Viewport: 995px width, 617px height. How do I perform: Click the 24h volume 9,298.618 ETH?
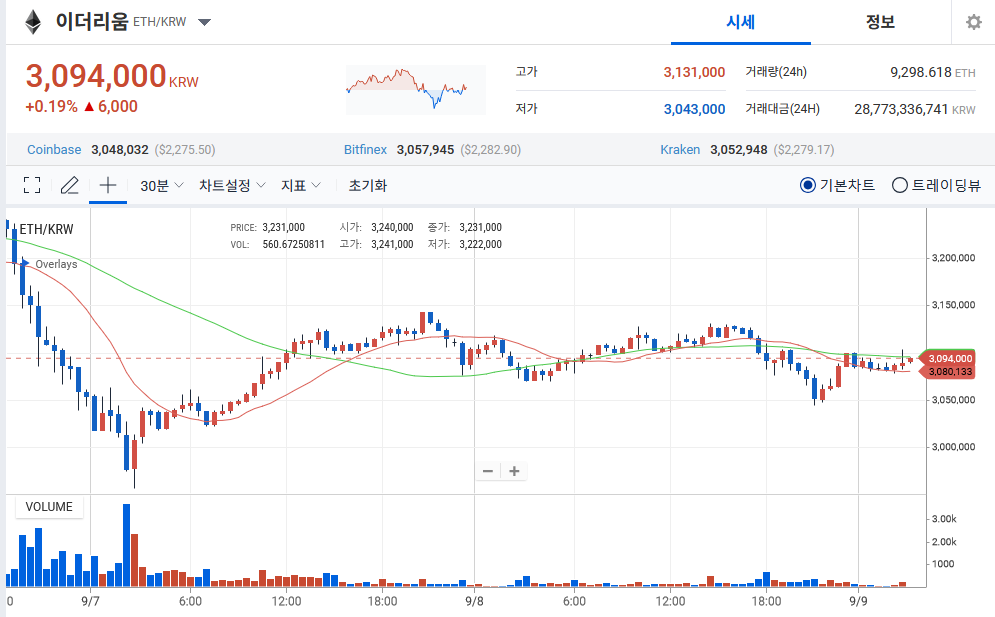pos(933,72)
